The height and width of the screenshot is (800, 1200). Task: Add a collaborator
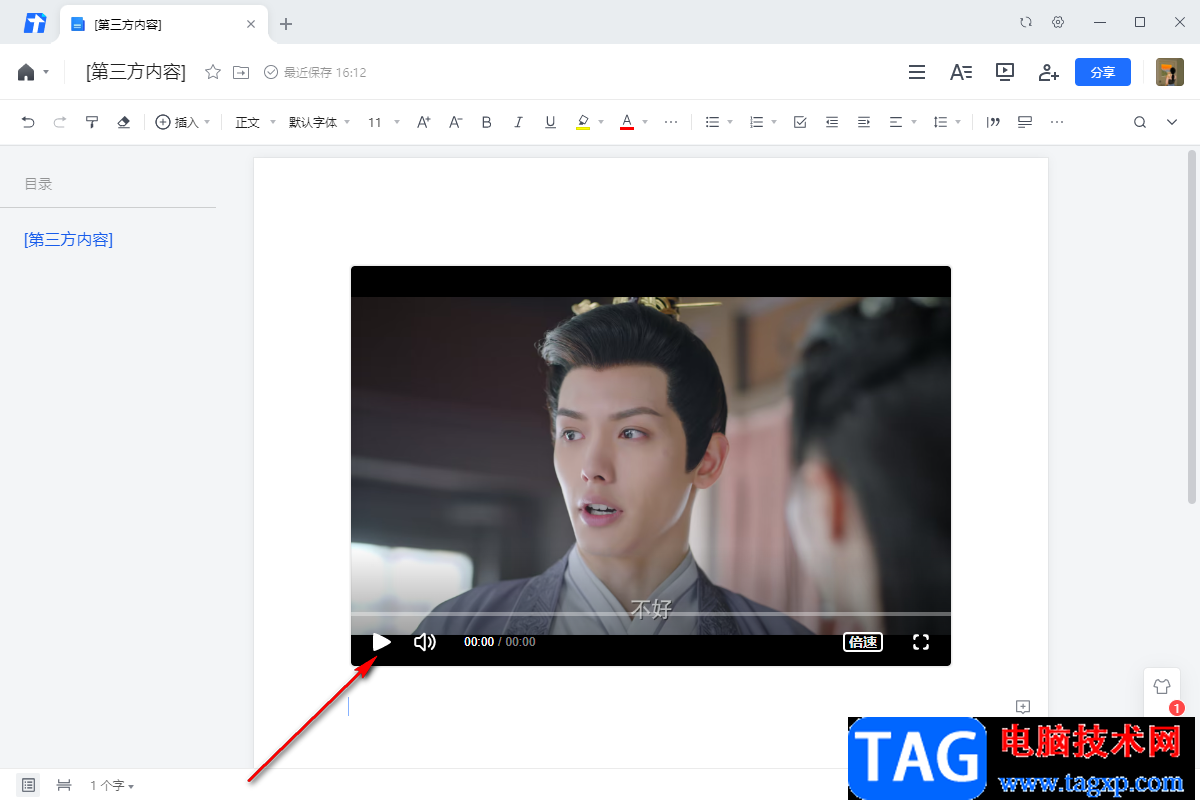[x=1048, y=72]
